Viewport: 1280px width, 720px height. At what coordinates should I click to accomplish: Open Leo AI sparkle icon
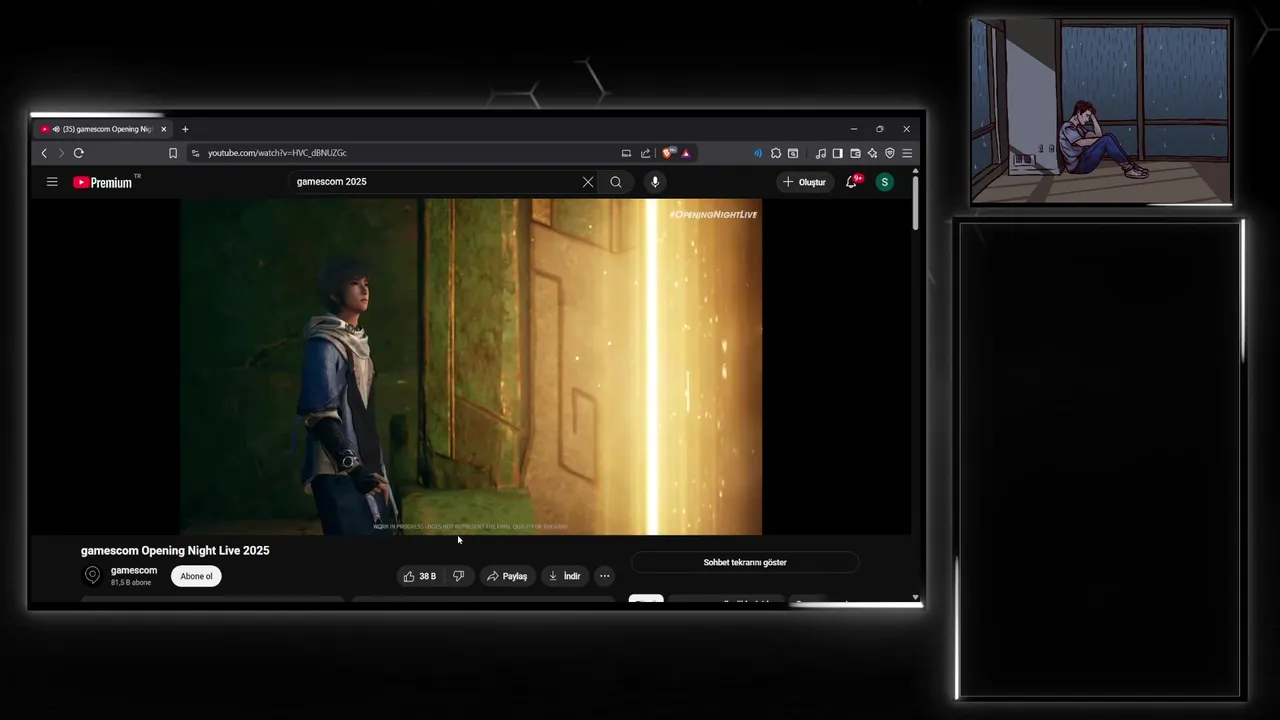point(872,153)
